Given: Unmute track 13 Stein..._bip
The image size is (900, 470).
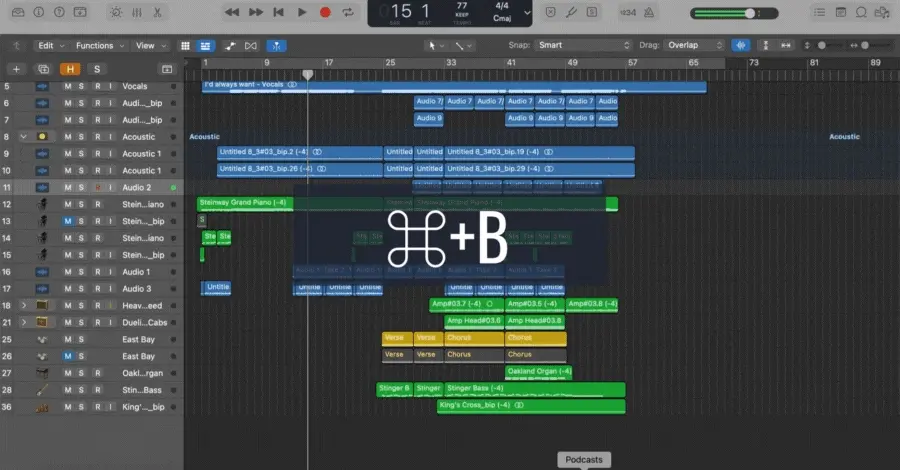Looking at the screenshot, I should click(68, 221).
